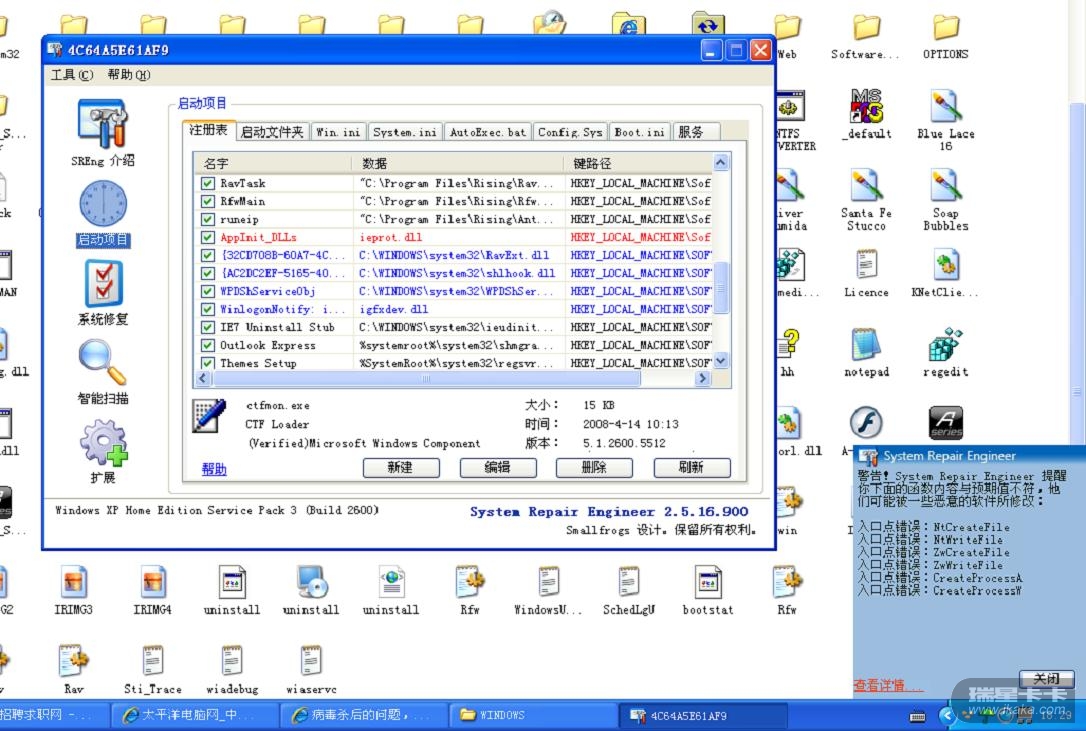Sort list by 名字 column header
Image resolution: width=1086 pixels, height=731 pixels.
274,163
